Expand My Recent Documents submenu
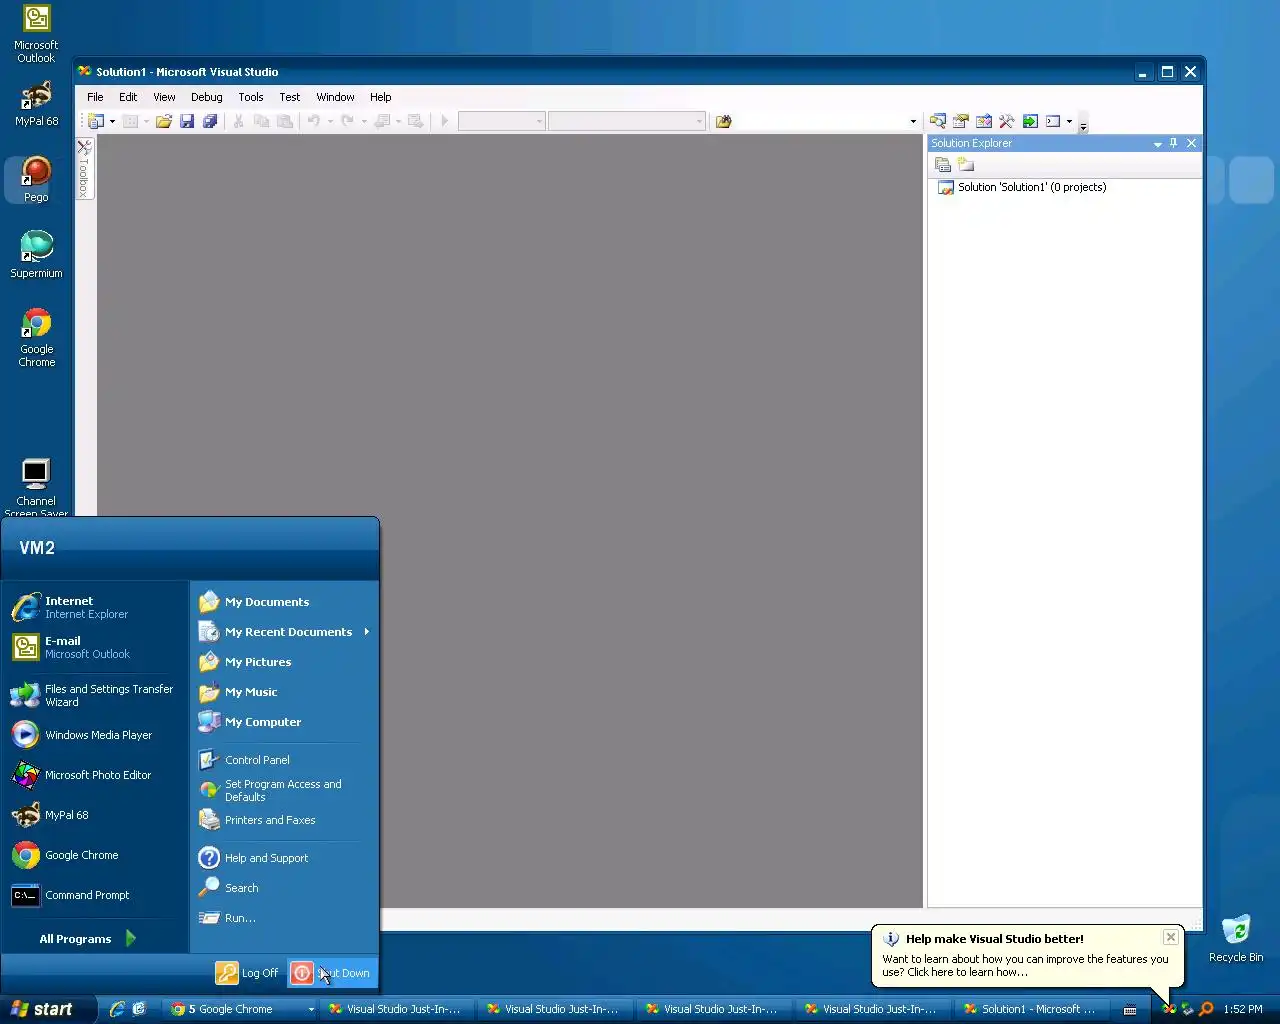The image size is (1280, 1024). pyautogui.click(x=367, y=631)
